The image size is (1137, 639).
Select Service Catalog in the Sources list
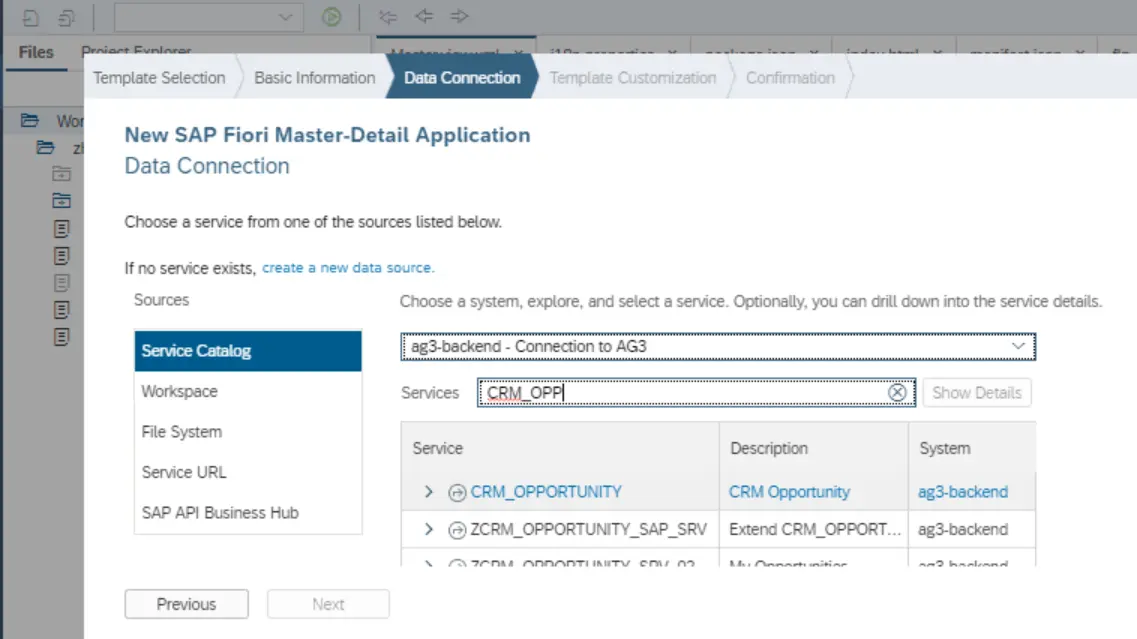pyautogui.click(x=248, y=351)
